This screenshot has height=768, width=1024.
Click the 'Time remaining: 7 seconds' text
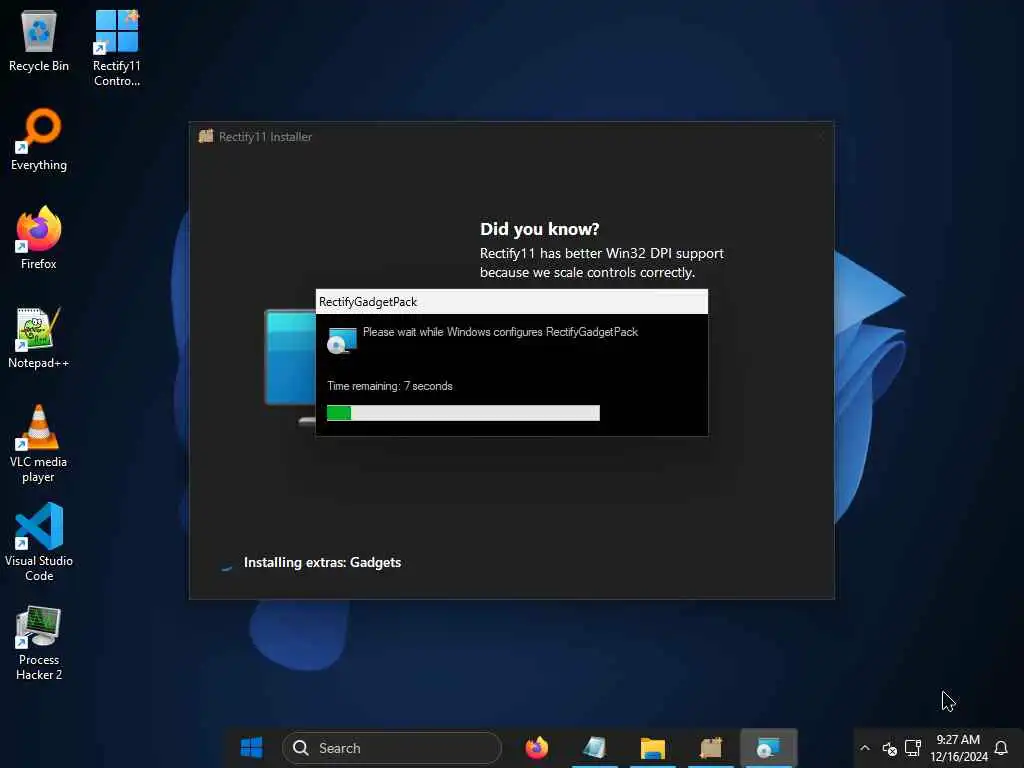pyautogui.click(x=390, y=386)
